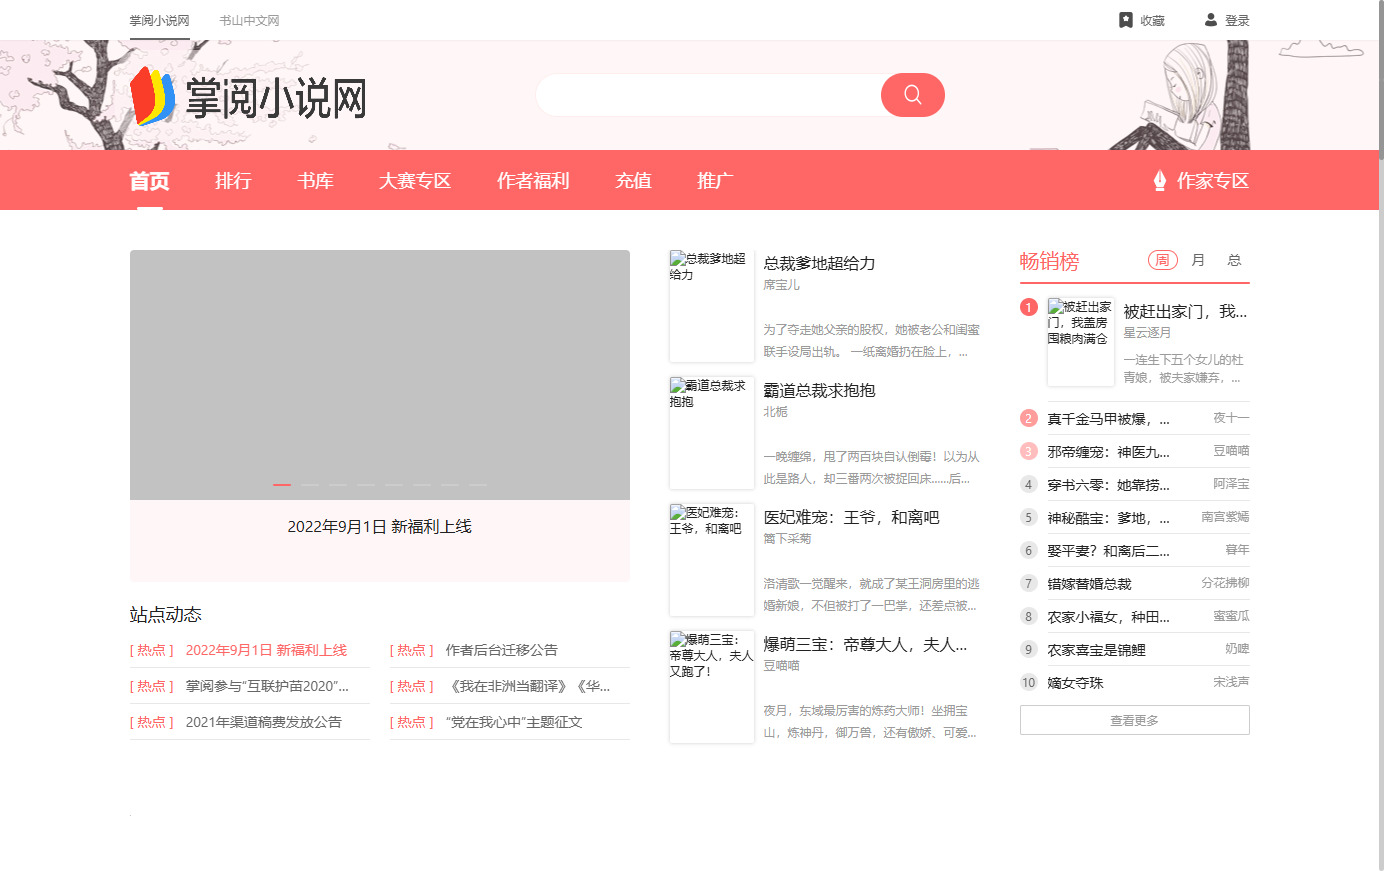Open the 充值 navigation item

633,181
